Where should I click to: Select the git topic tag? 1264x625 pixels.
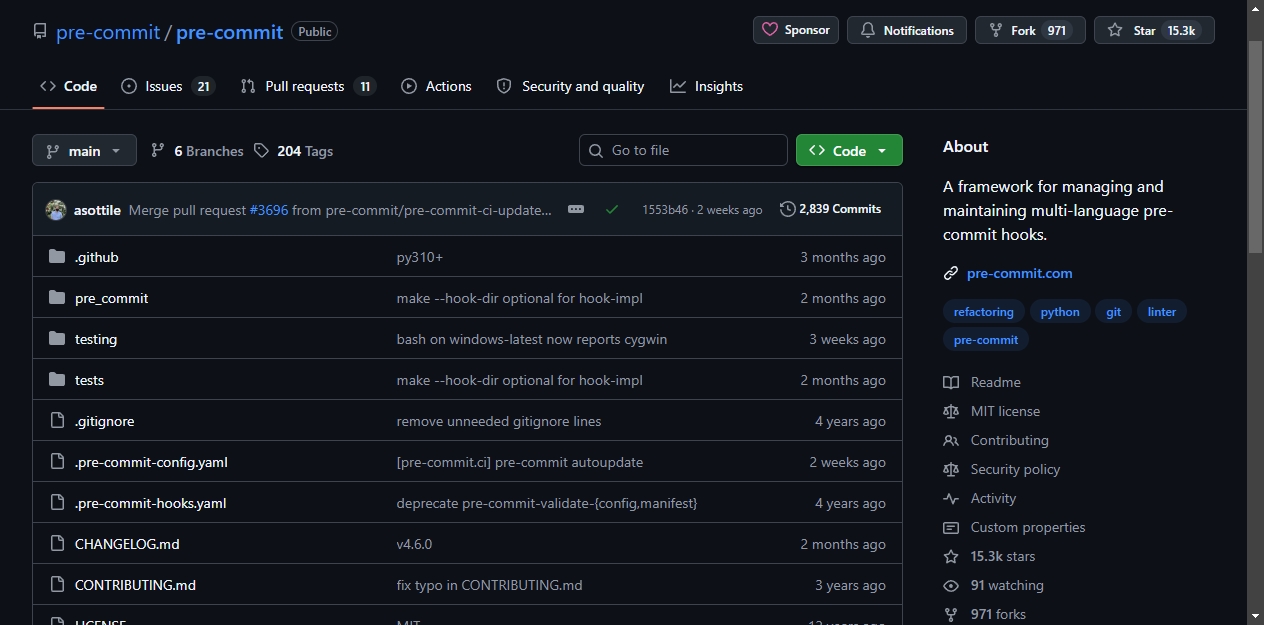(x=1114, y=312)
